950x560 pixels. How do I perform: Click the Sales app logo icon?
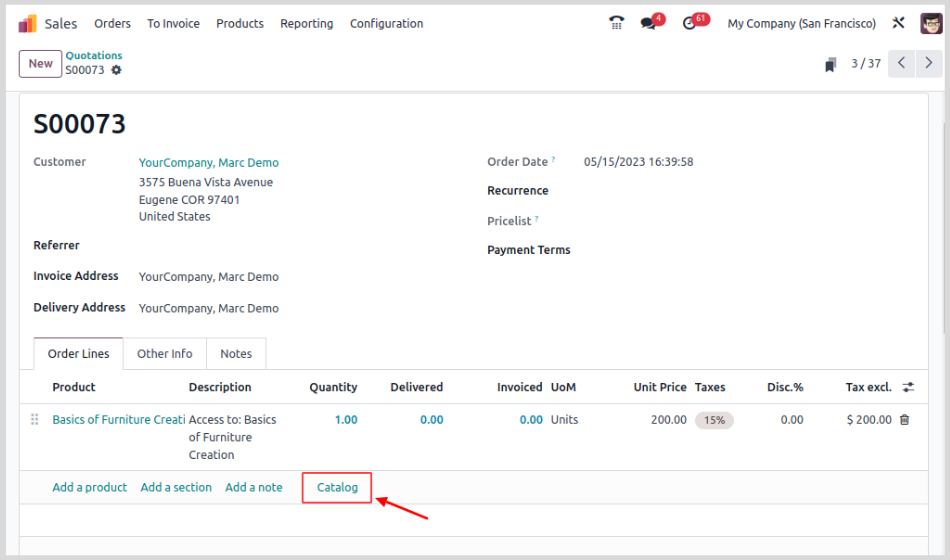pyautogui.click(x=27, y=23)
